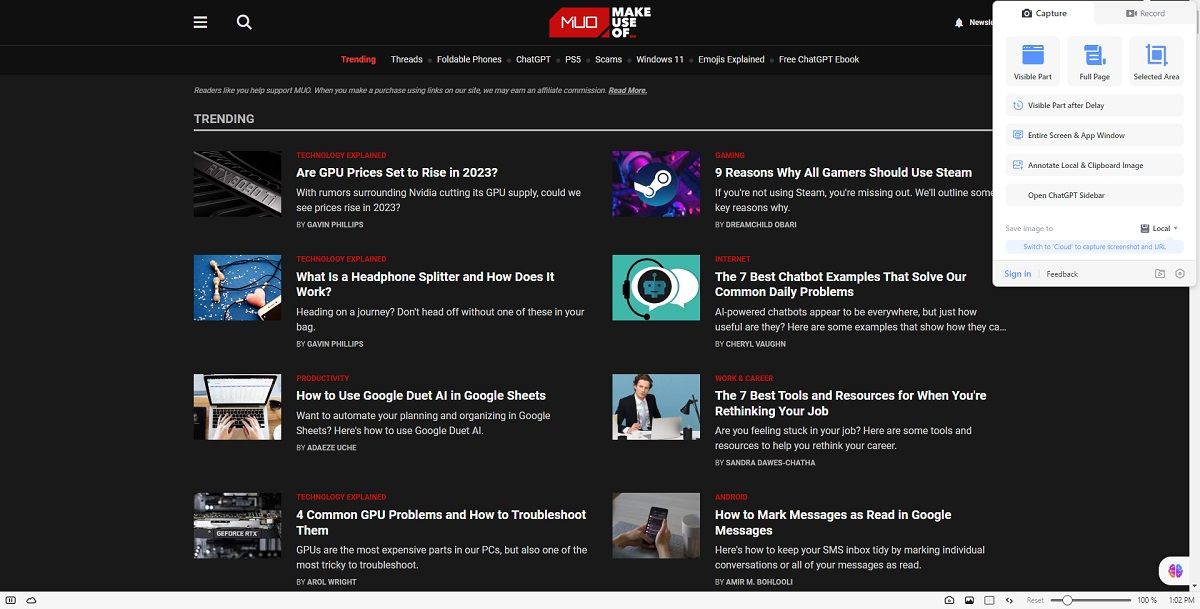Click the Work & Career category label
This screenshot has width=1200, height=609.
744,379
